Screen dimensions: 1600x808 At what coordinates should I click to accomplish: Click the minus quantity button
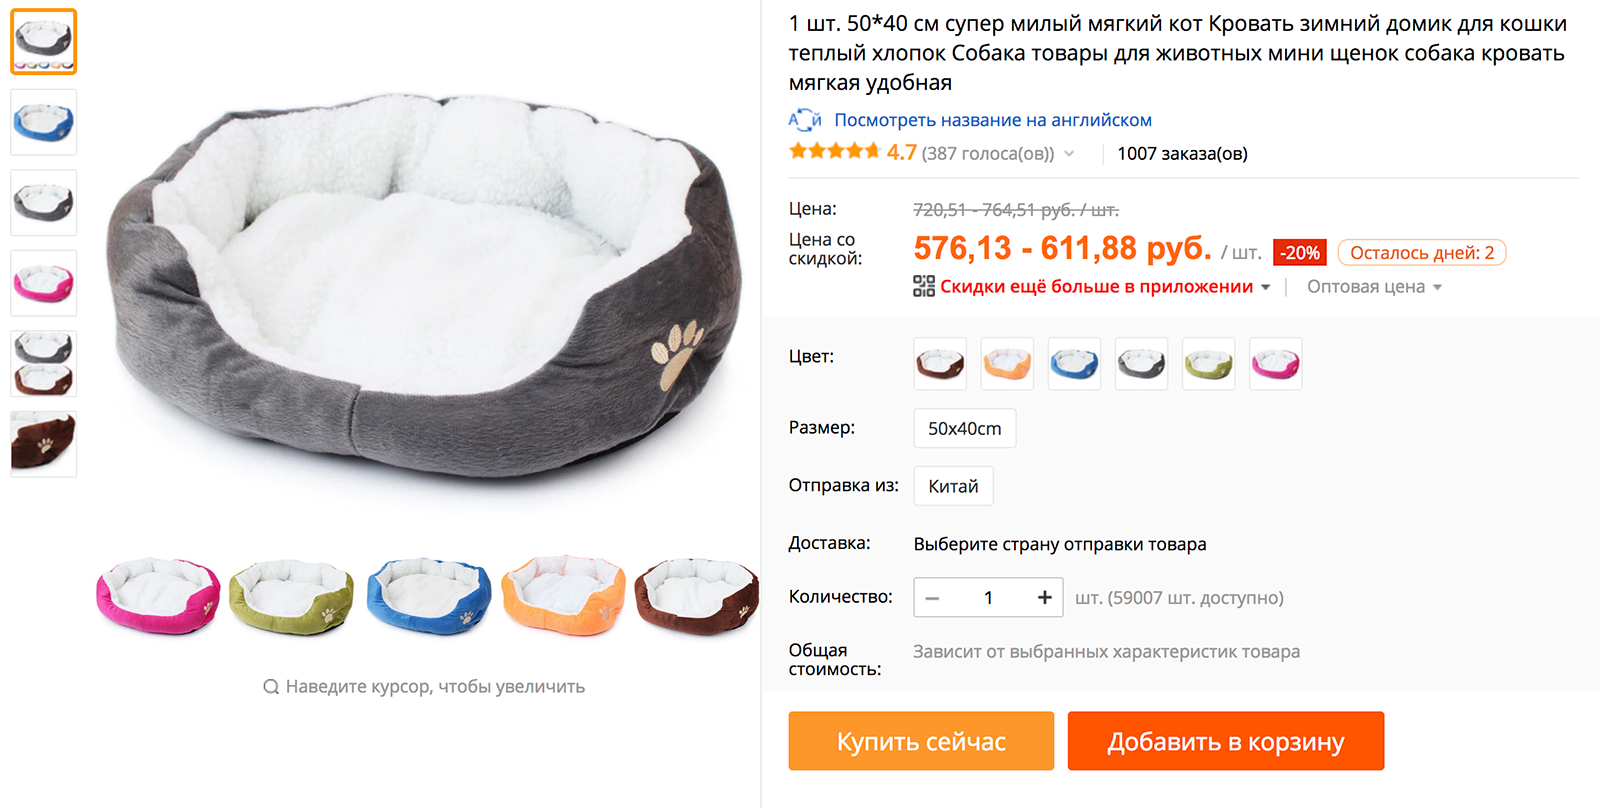tap(933, 598)
